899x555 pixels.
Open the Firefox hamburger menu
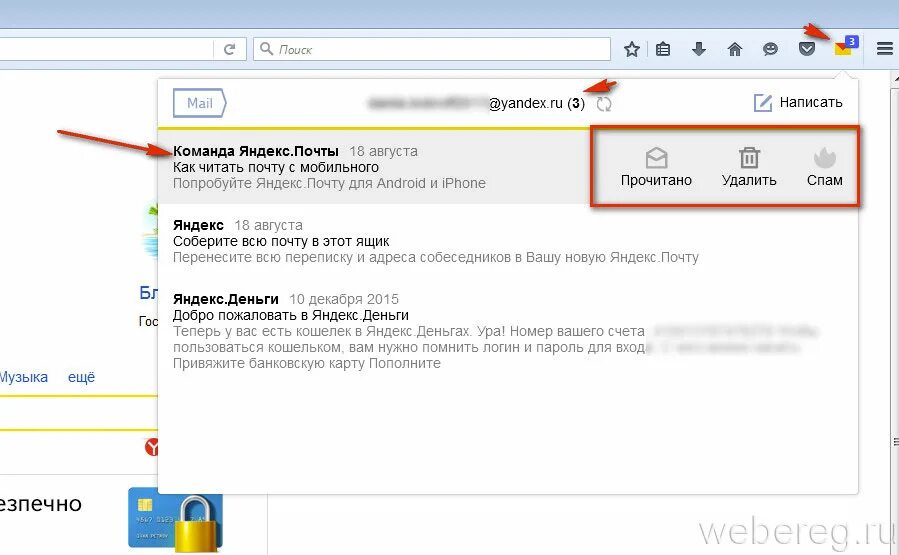(x=885, y=49)
